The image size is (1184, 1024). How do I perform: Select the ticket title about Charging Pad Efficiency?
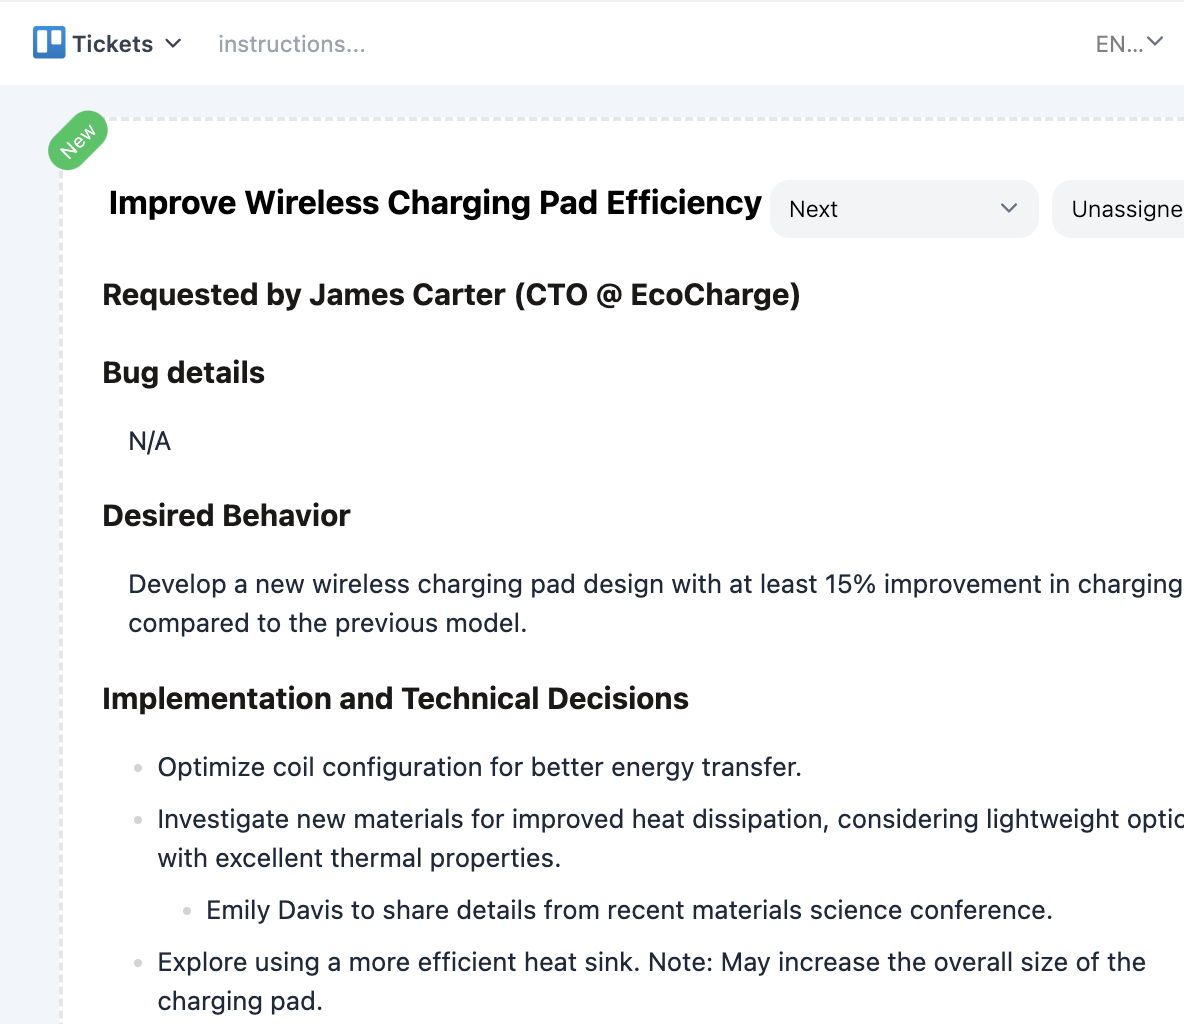point(435,203)
